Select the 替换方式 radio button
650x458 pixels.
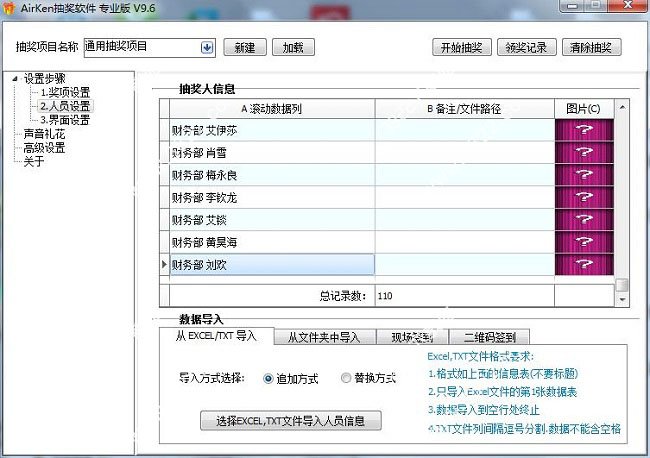(x=346, y=378)
